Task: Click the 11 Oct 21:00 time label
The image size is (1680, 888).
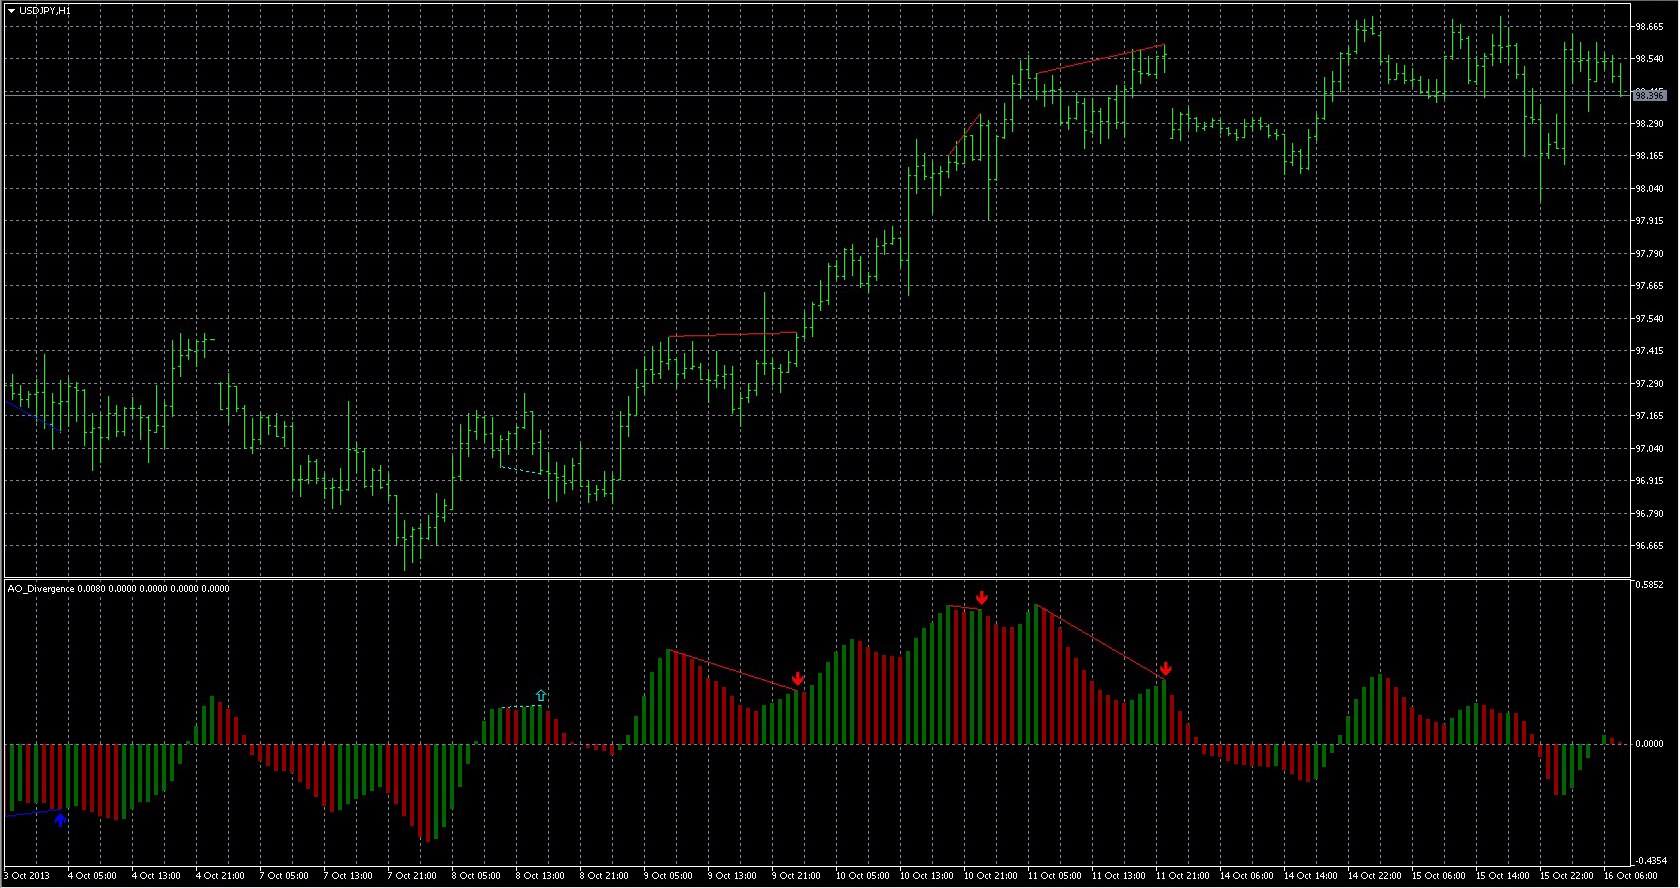Action: click(x=1183, y=876)
